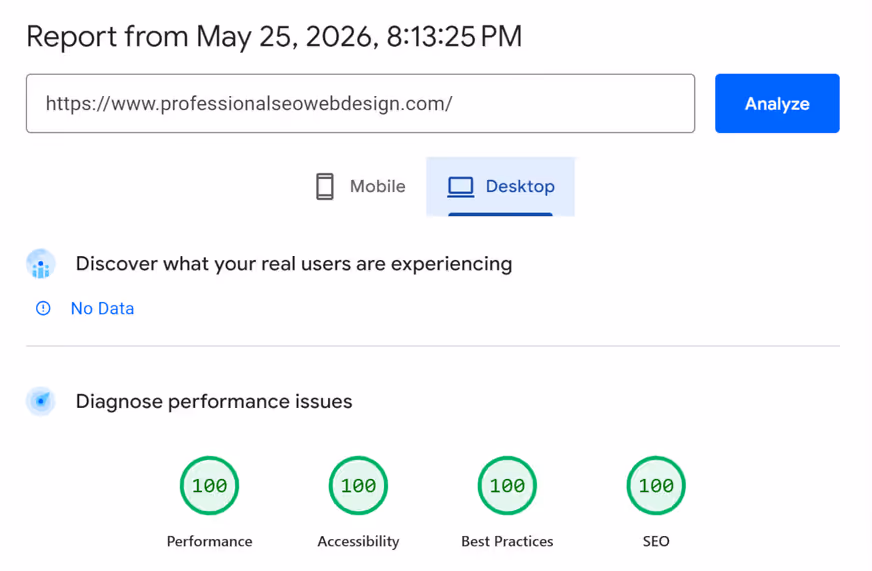Click the Performance label

tap(210, 541)
